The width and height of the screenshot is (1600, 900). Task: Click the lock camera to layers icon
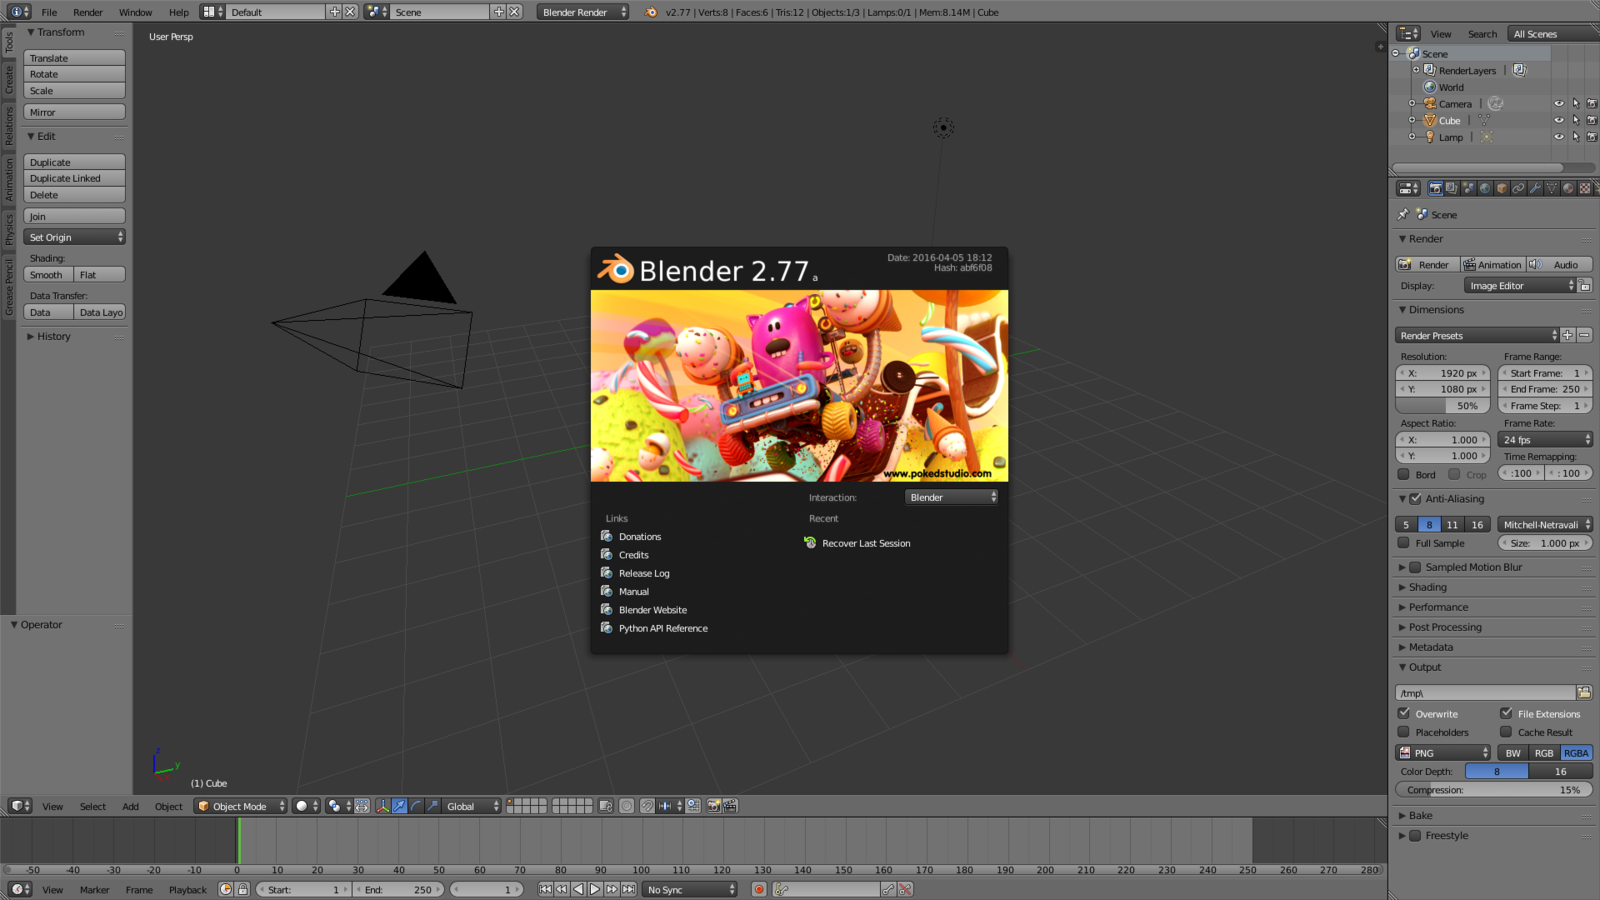click(605, 806)
